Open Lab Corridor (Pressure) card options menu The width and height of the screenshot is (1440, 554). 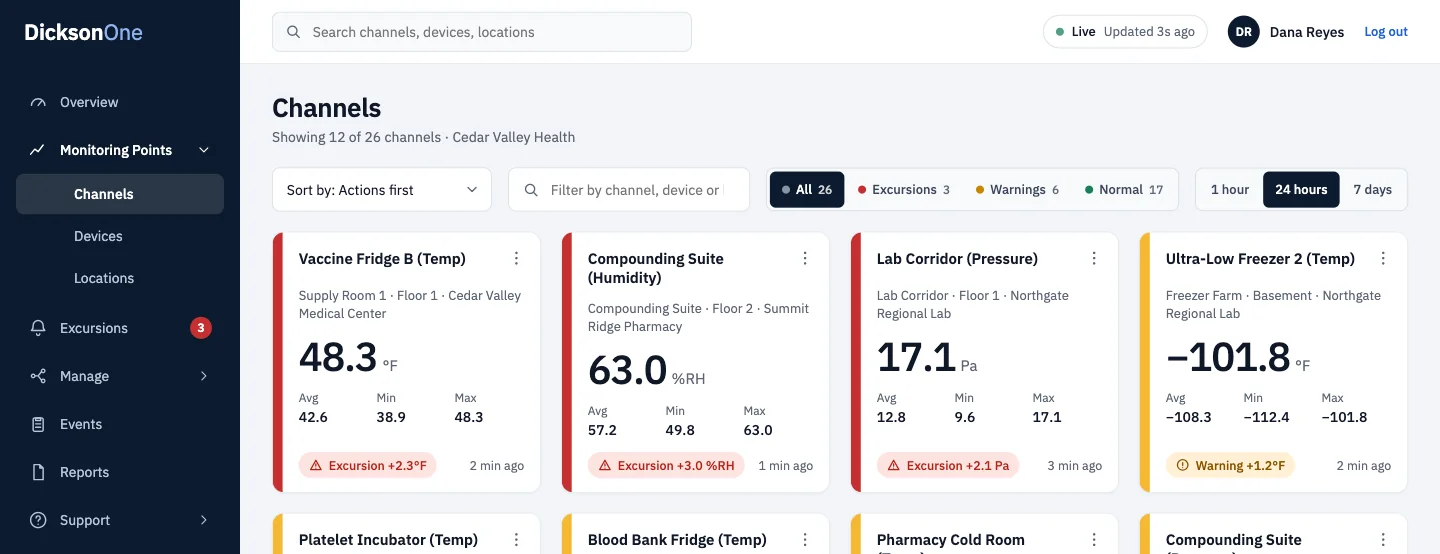pos(1094,259)
